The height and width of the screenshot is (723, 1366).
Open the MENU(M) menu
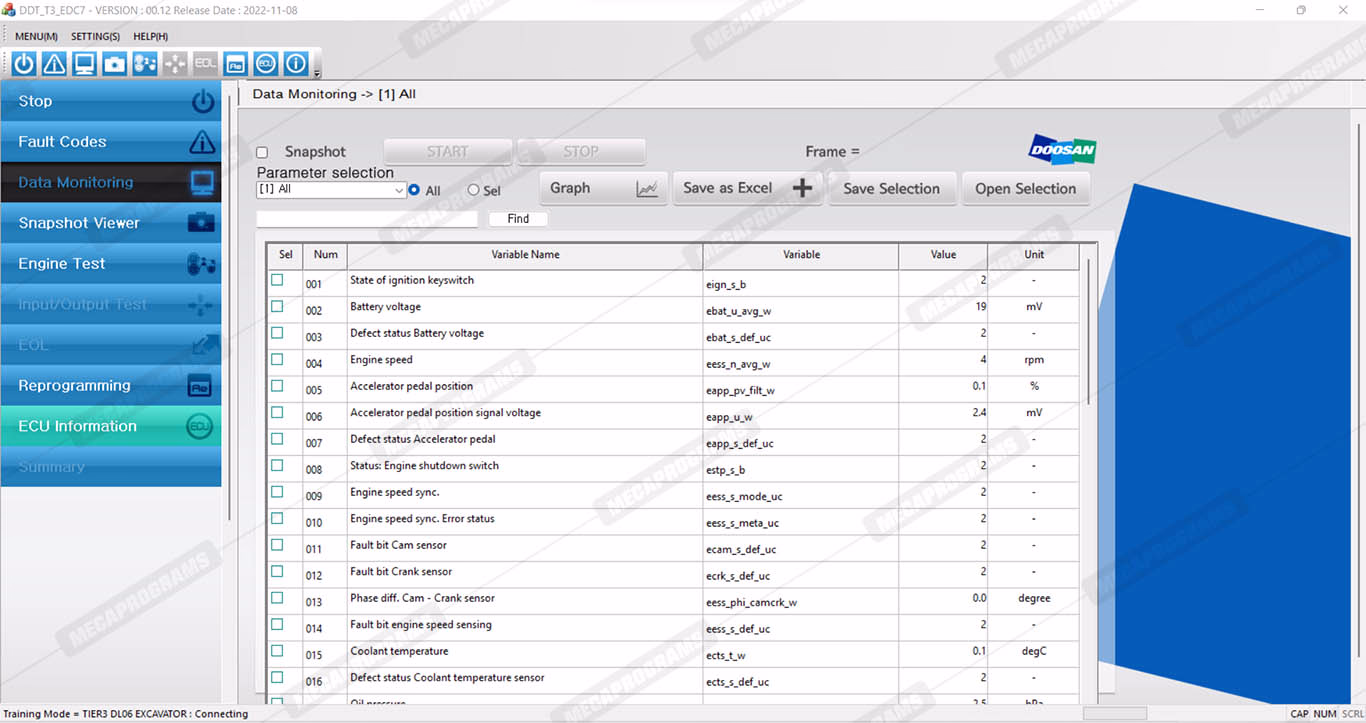tap(36, 37)
